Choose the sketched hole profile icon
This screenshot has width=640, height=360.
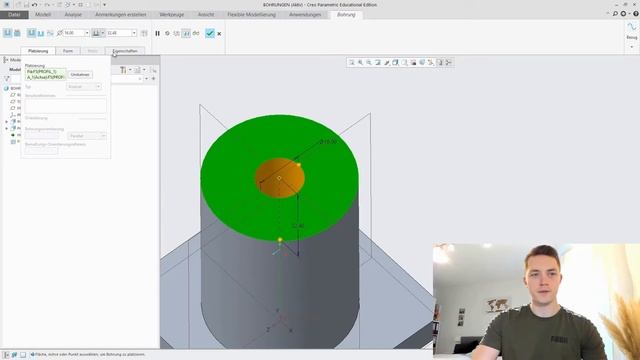point(50,33)
